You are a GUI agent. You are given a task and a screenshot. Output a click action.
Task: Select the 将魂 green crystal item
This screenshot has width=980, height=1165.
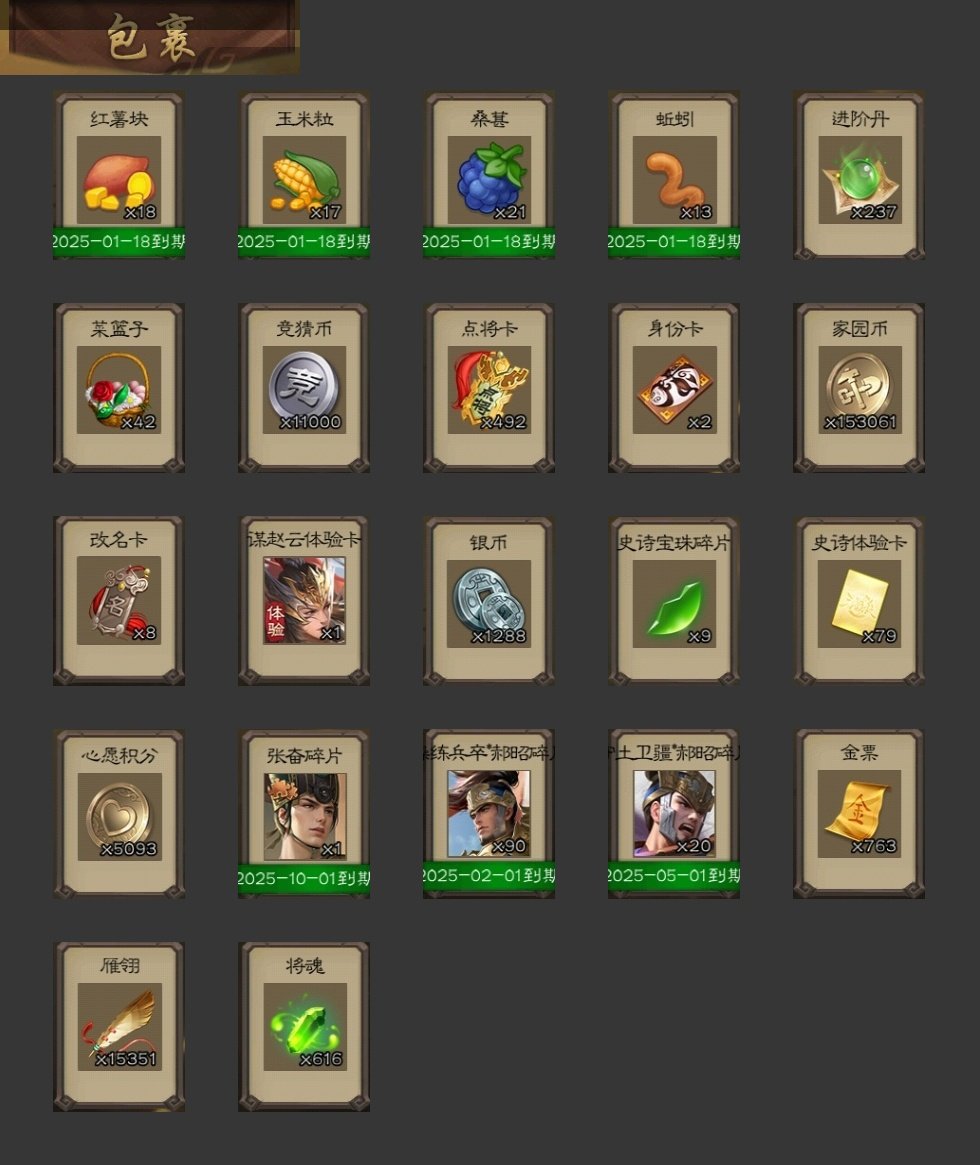(304, 1027)
